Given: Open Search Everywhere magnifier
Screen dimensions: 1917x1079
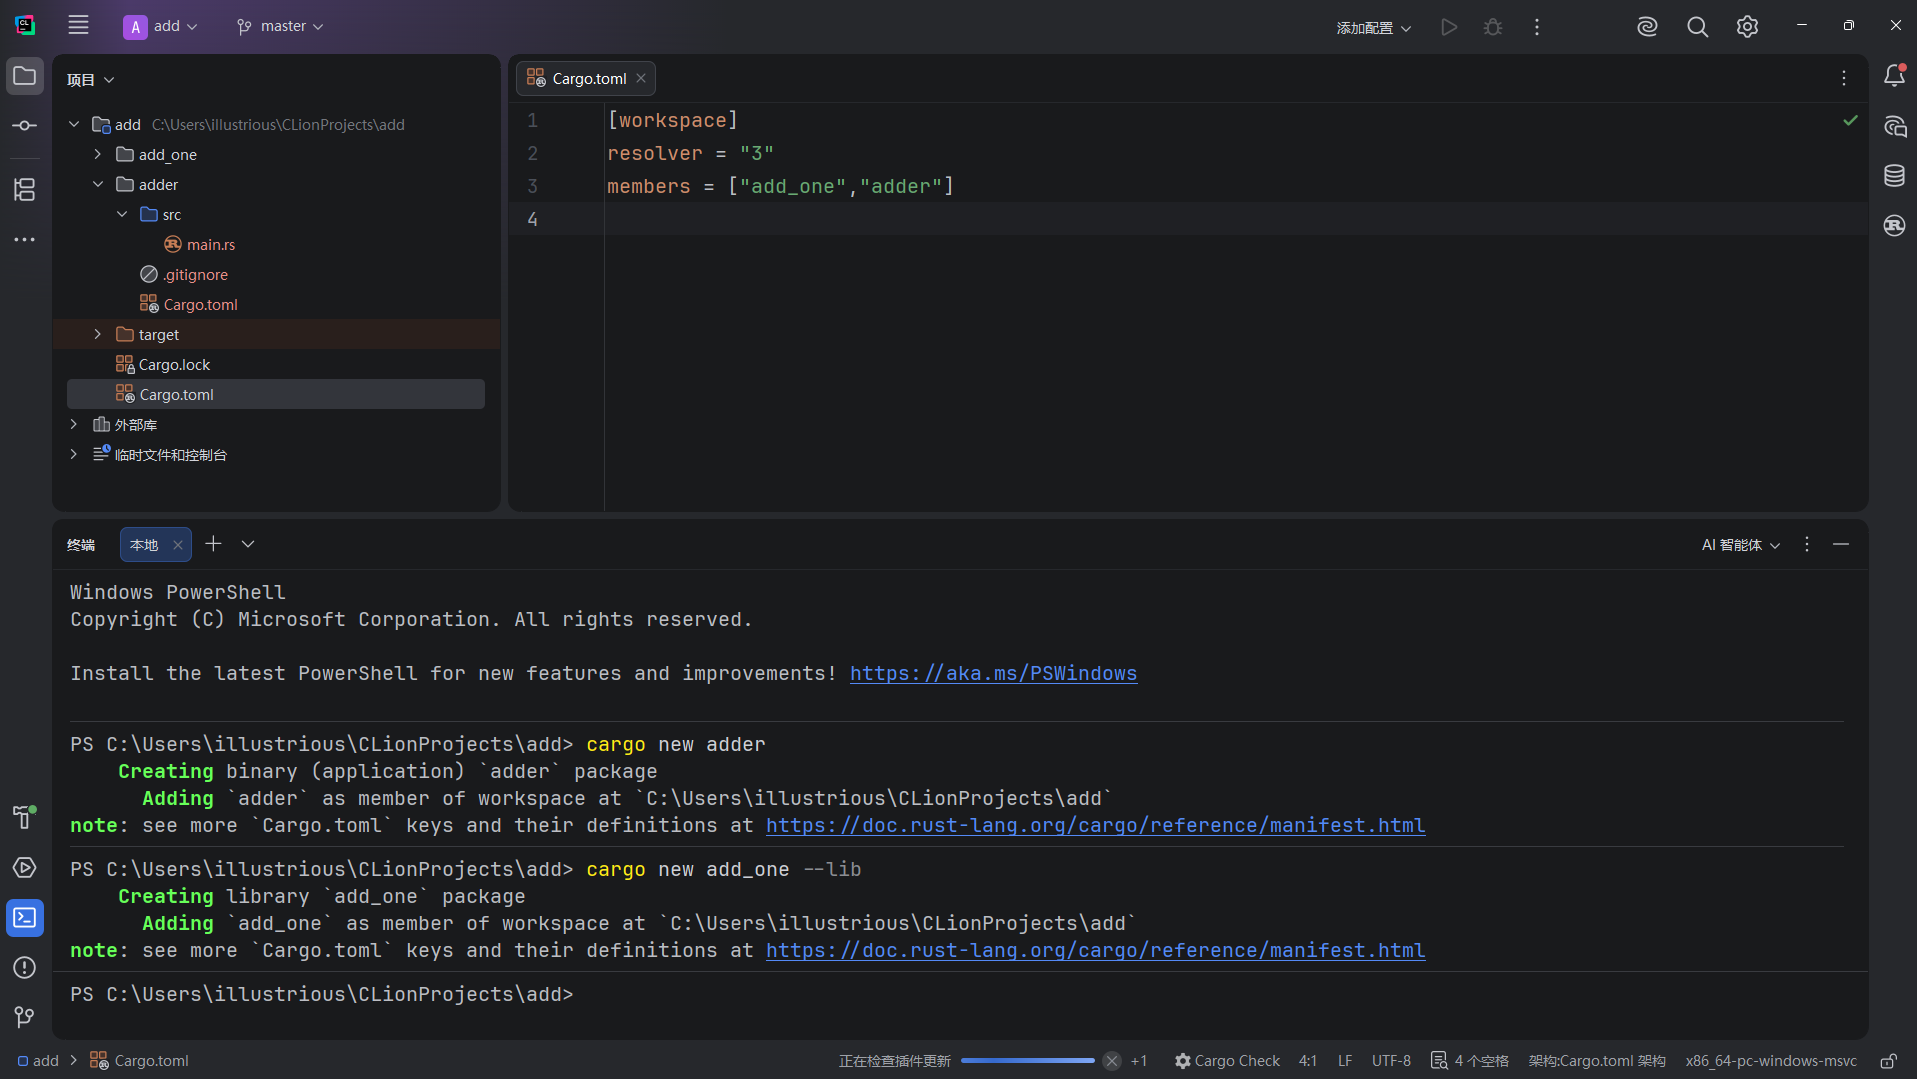Looking at the screenshot, I should (x=1697, y=27).
